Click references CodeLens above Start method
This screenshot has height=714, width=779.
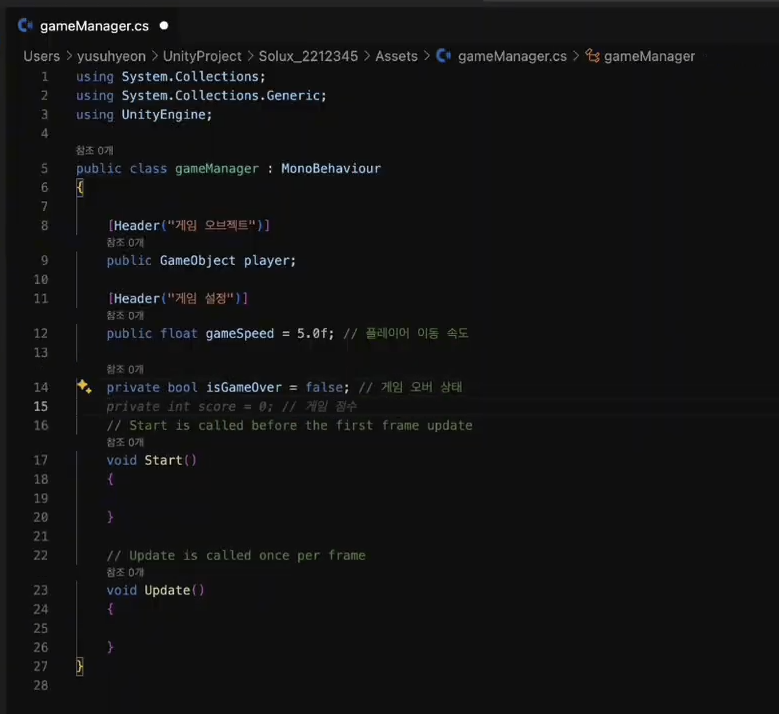point(125,442)
